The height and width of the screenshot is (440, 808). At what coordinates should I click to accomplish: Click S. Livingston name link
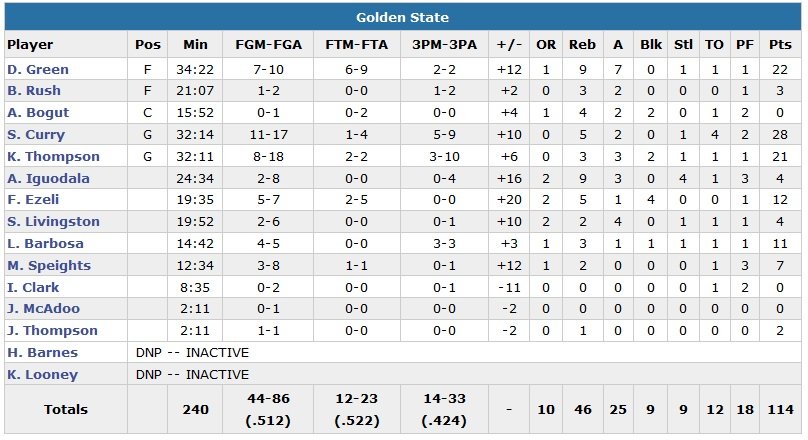53,222
